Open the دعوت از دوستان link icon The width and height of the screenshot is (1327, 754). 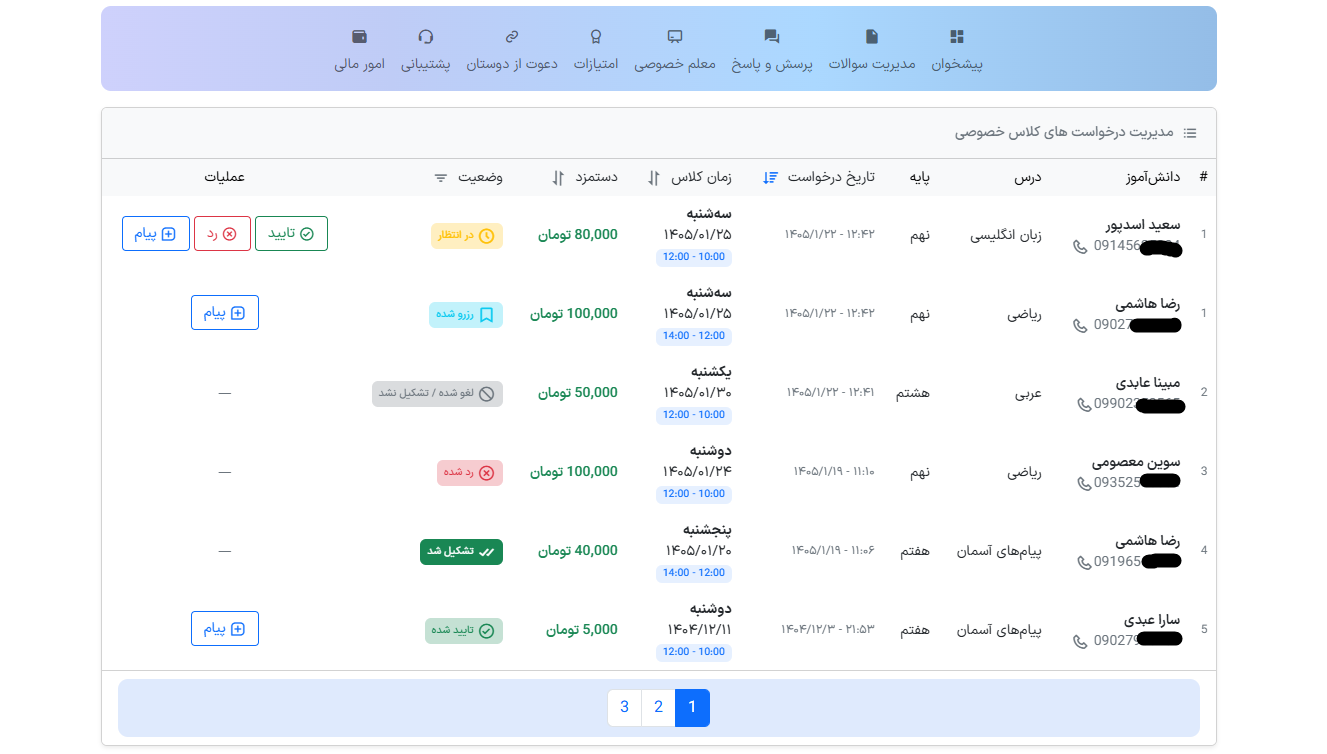512,37
